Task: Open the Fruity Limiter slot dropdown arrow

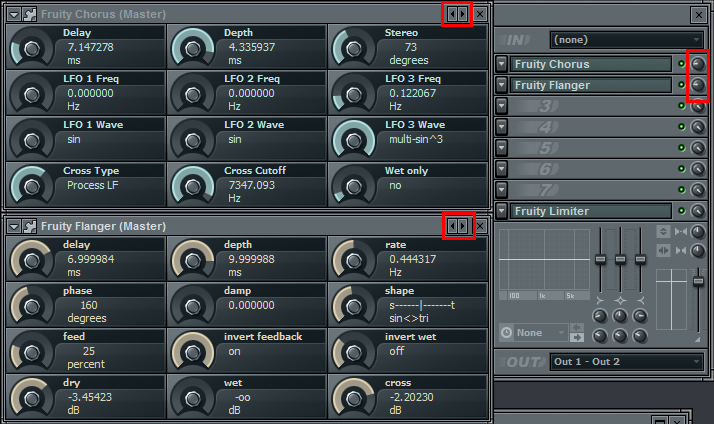Action: (x=501, y=211)
